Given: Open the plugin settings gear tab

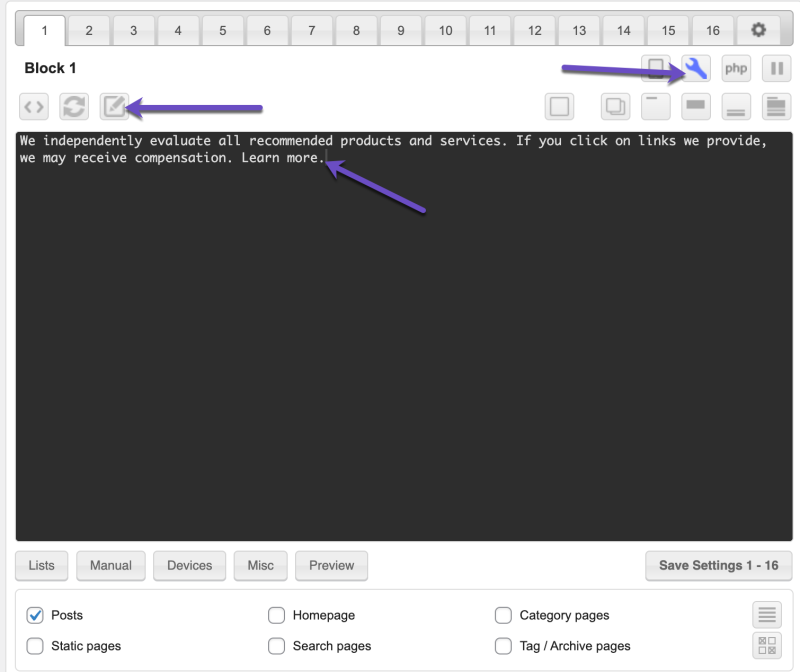Looking at the screenshot, I should point(759,31).
